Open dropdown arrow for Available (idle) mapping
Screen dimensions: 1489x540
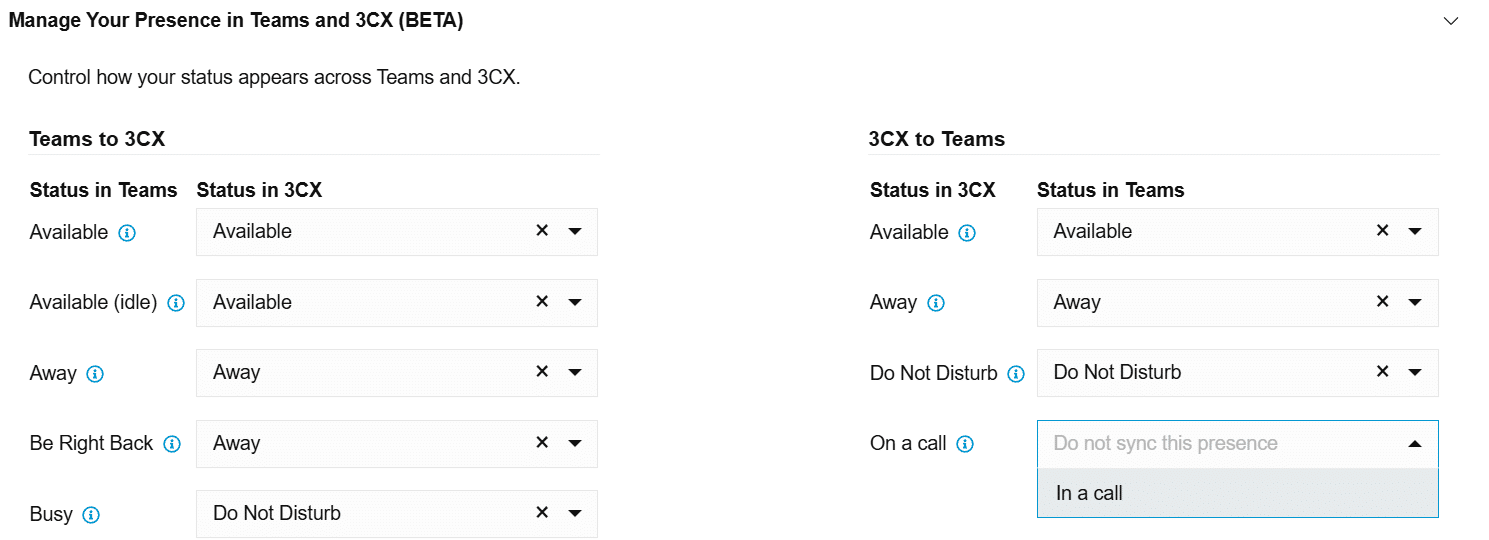575,302
